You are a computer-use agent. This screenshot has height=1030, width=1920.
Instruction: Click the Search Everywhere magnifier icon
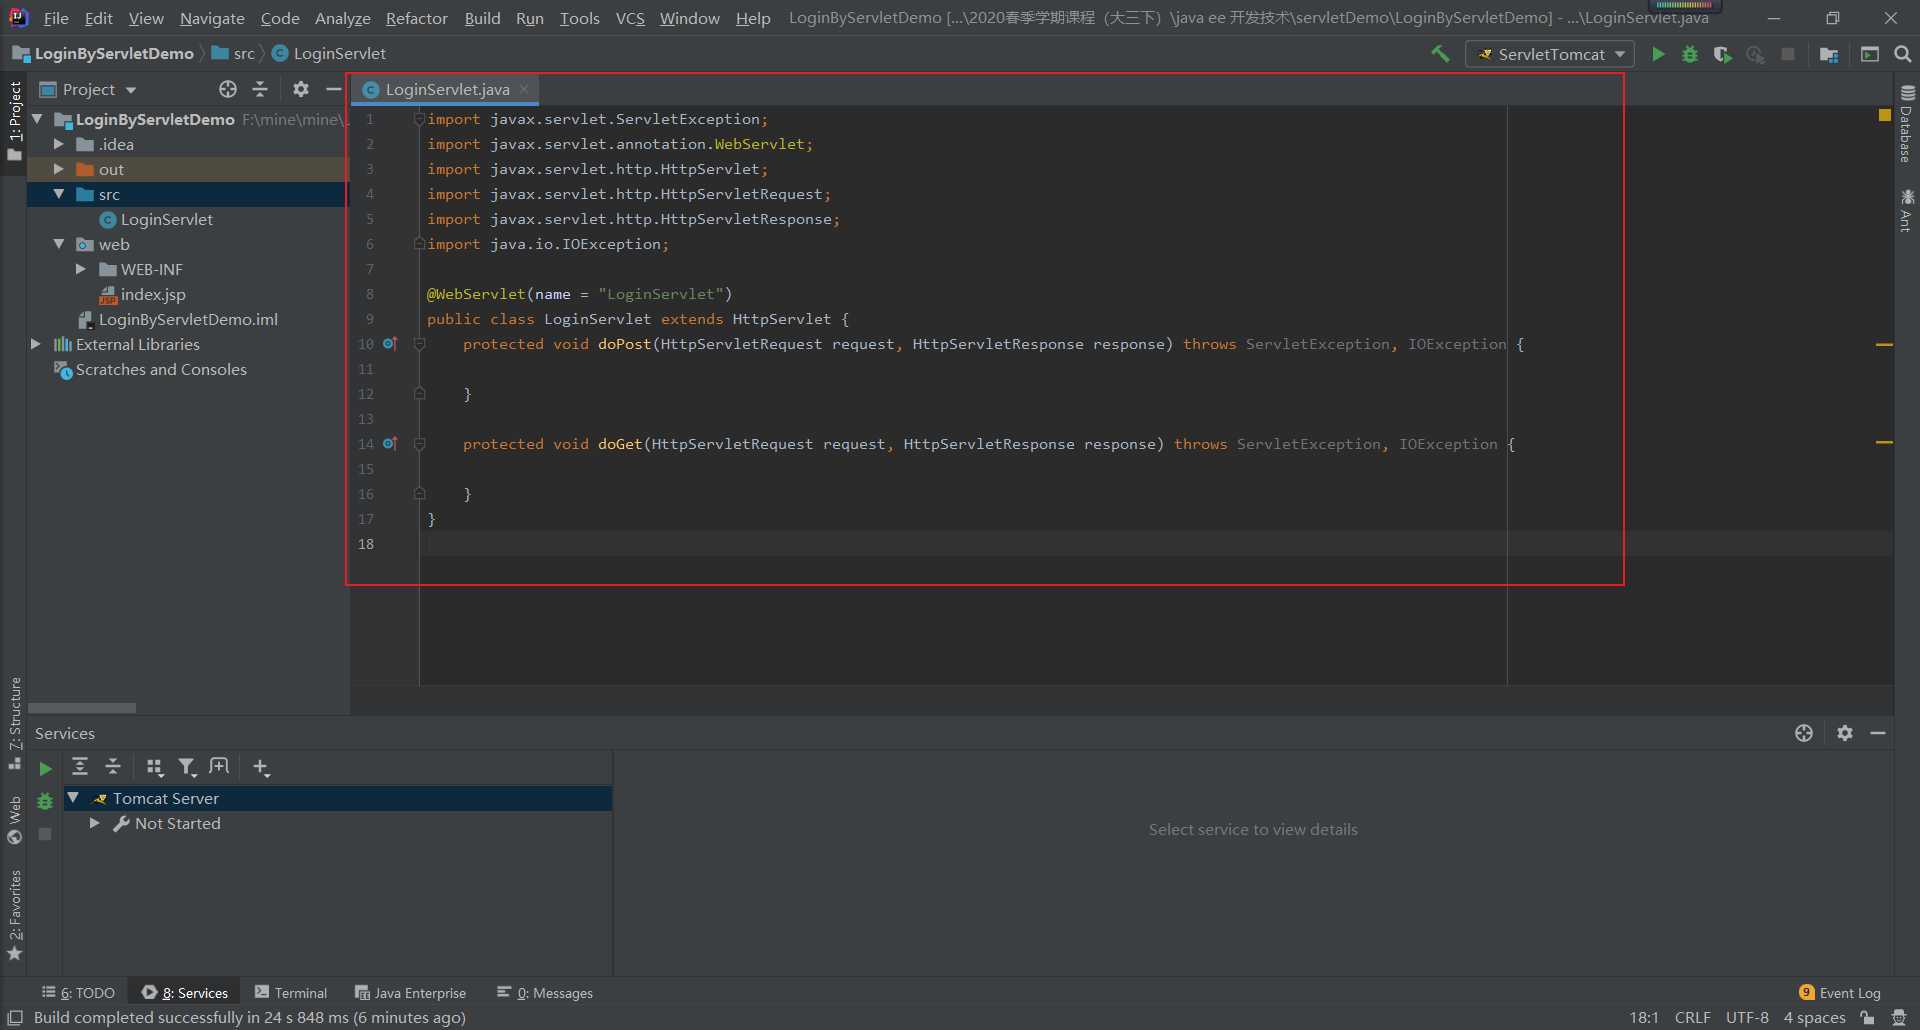click(x=1903, y=54)
